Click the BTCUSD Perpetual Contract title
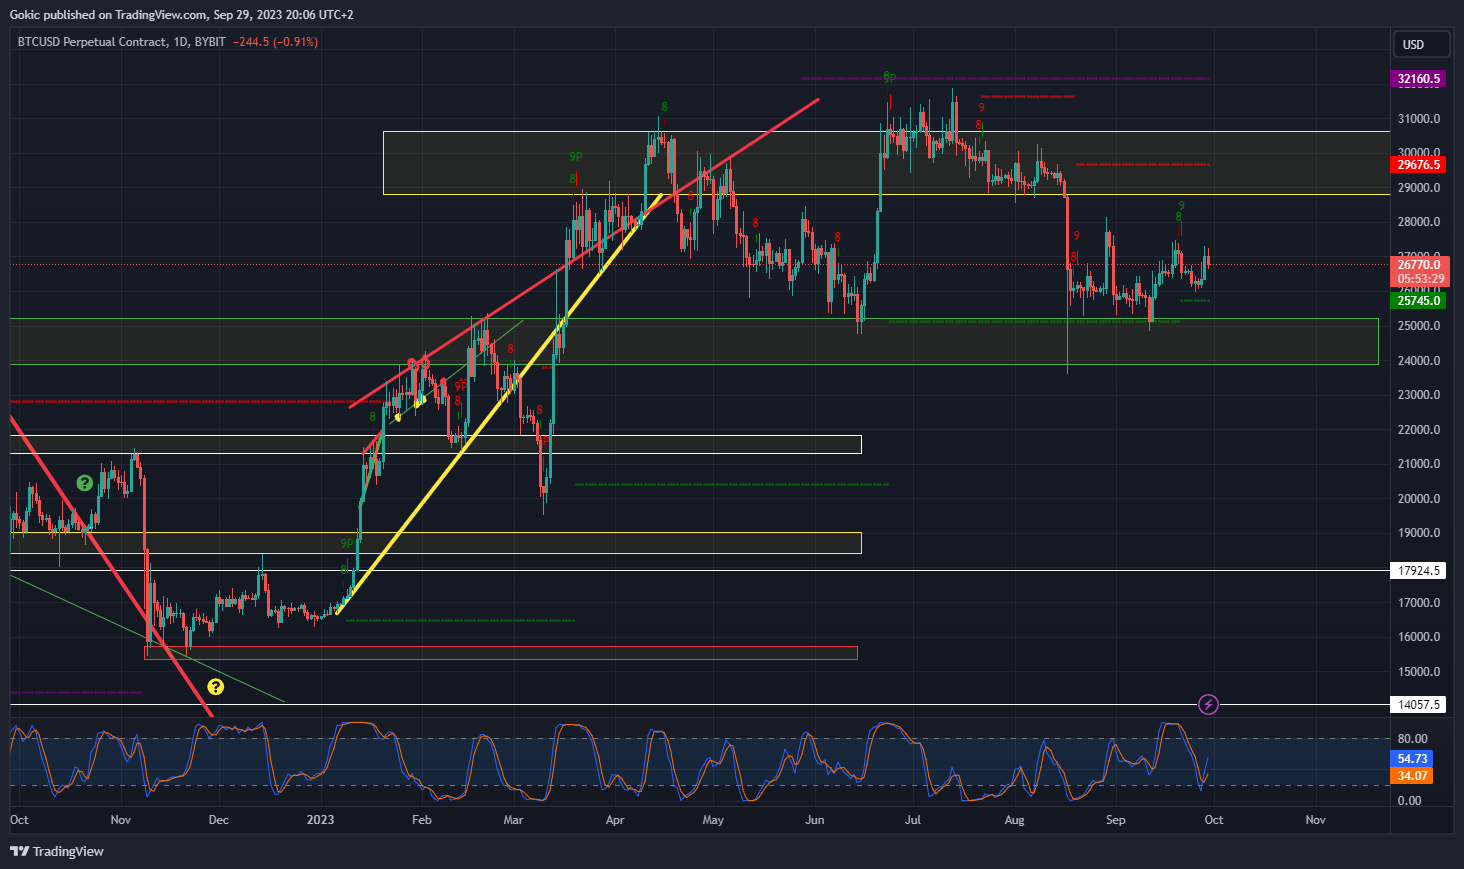The height and width of the screenshot is (869, 1464). [x=92, y=42]
